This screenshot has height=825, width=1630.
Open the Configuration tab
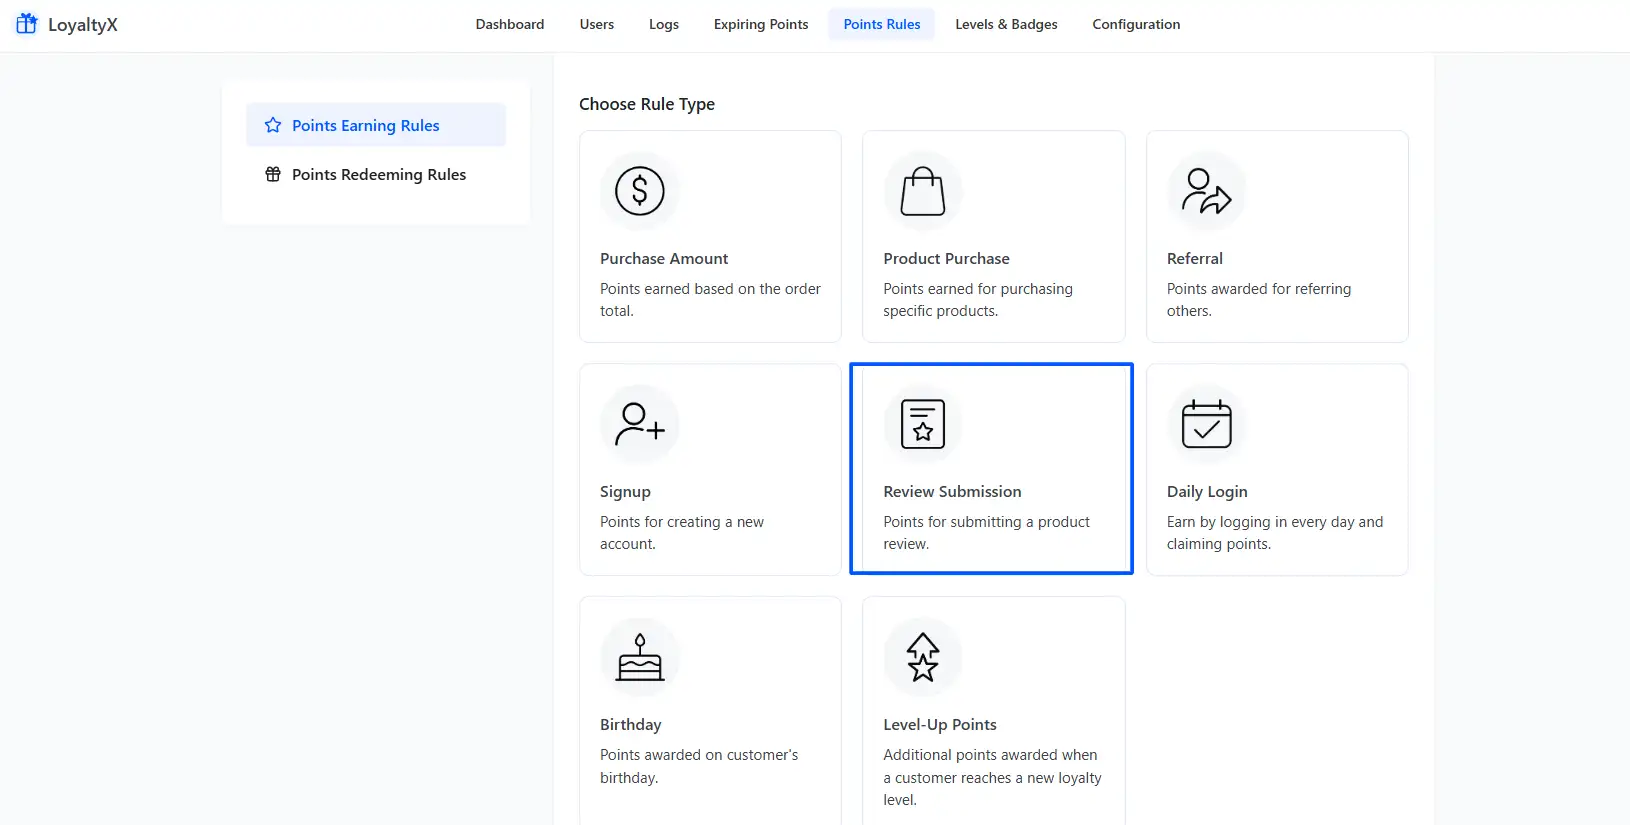click(x=1136, y=24)
